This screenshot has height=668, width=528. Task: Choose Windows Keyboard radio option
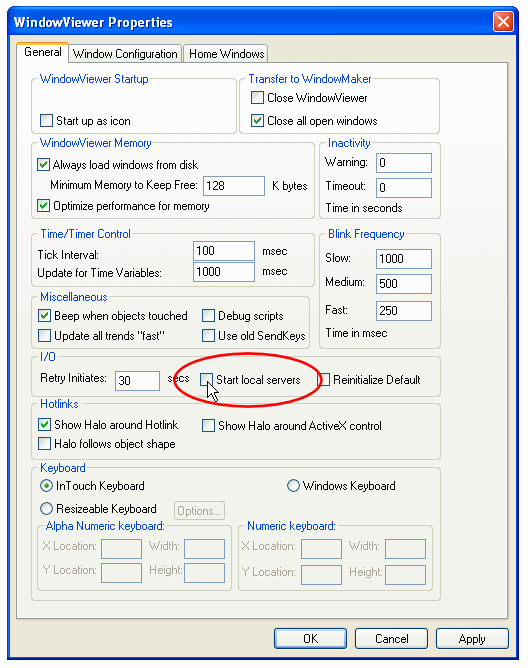(293, 486)
